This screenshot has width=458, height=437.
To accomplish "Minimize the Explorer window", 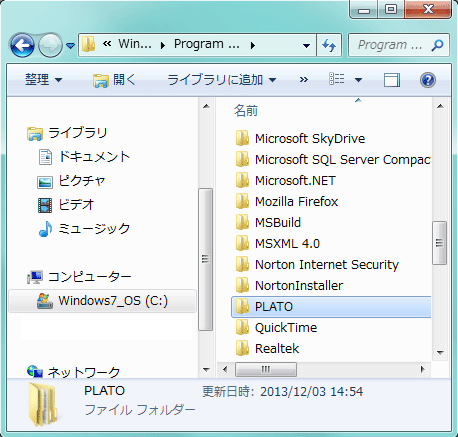I will click(364, 9).
